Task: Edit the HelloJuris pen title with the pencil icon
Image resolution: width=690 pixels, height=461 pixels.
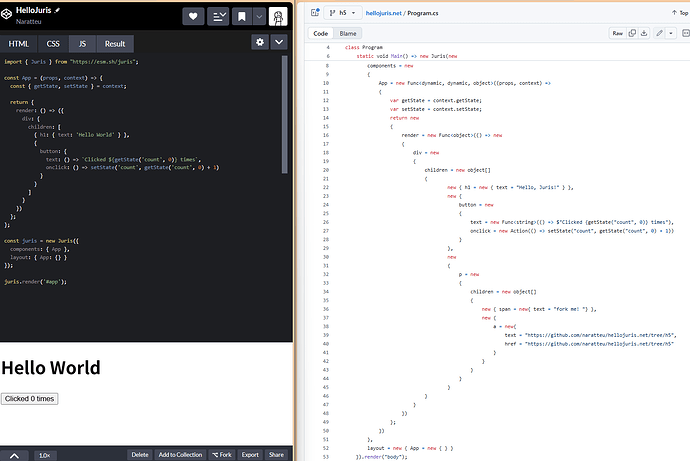Action: point(57,10)
